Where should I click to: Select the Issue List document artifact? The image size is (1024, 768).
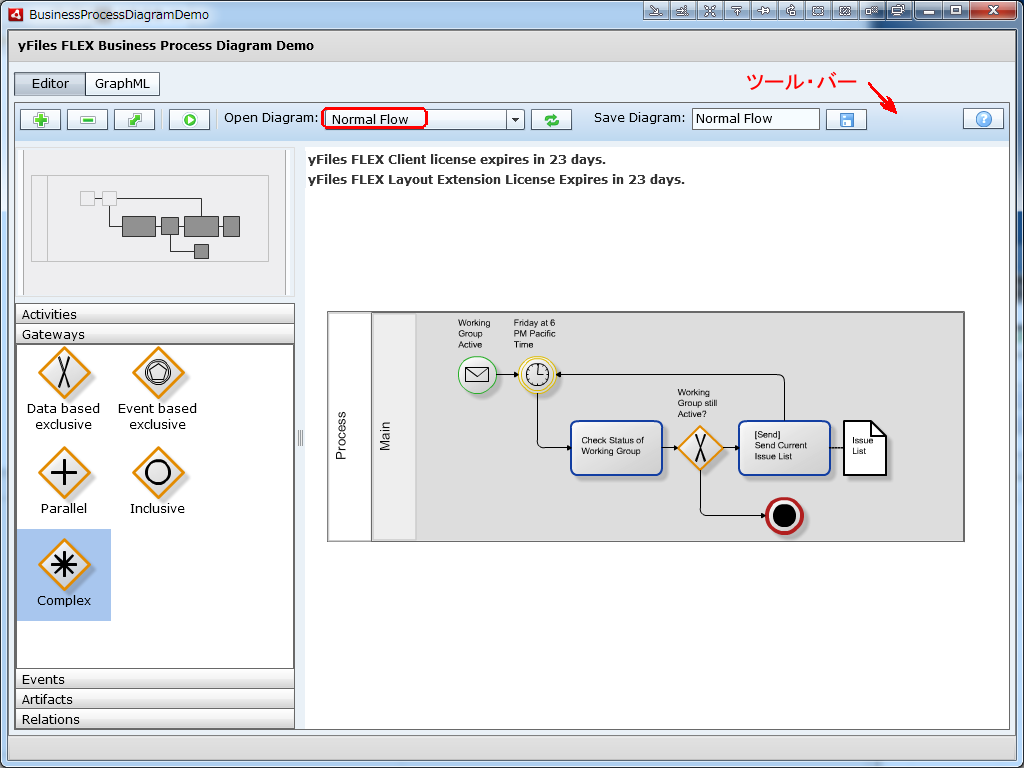tap(865, 448)
